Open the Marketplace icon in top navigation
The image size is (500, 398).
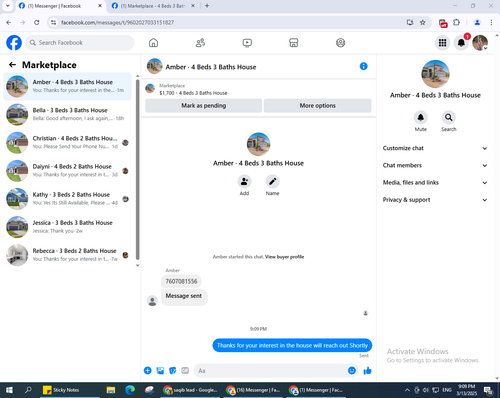point(294,43)
